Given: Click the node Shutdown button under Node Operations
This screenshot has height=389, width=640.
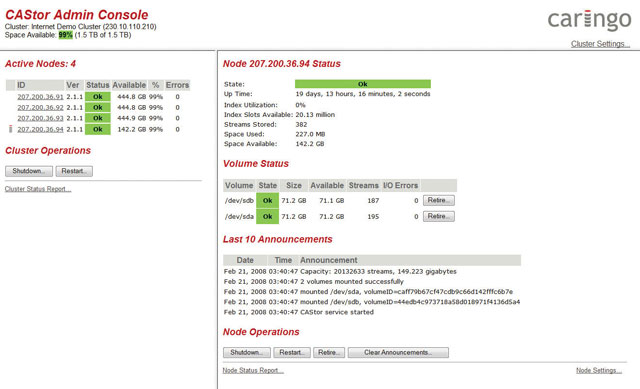Looking at the screenshot, I should coord(247,352).
